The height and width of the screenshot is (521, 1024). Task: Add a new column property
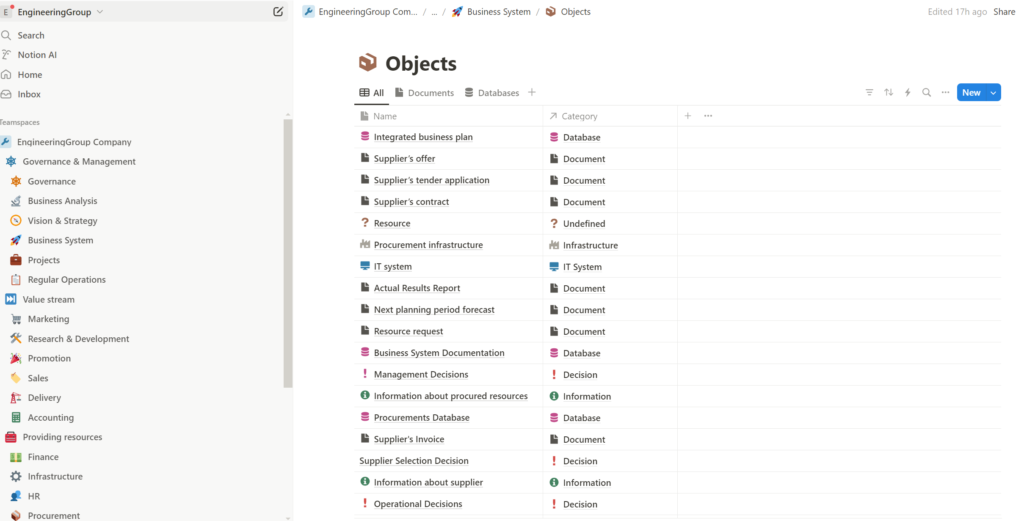pyautogui.click(x=688, y=116)
